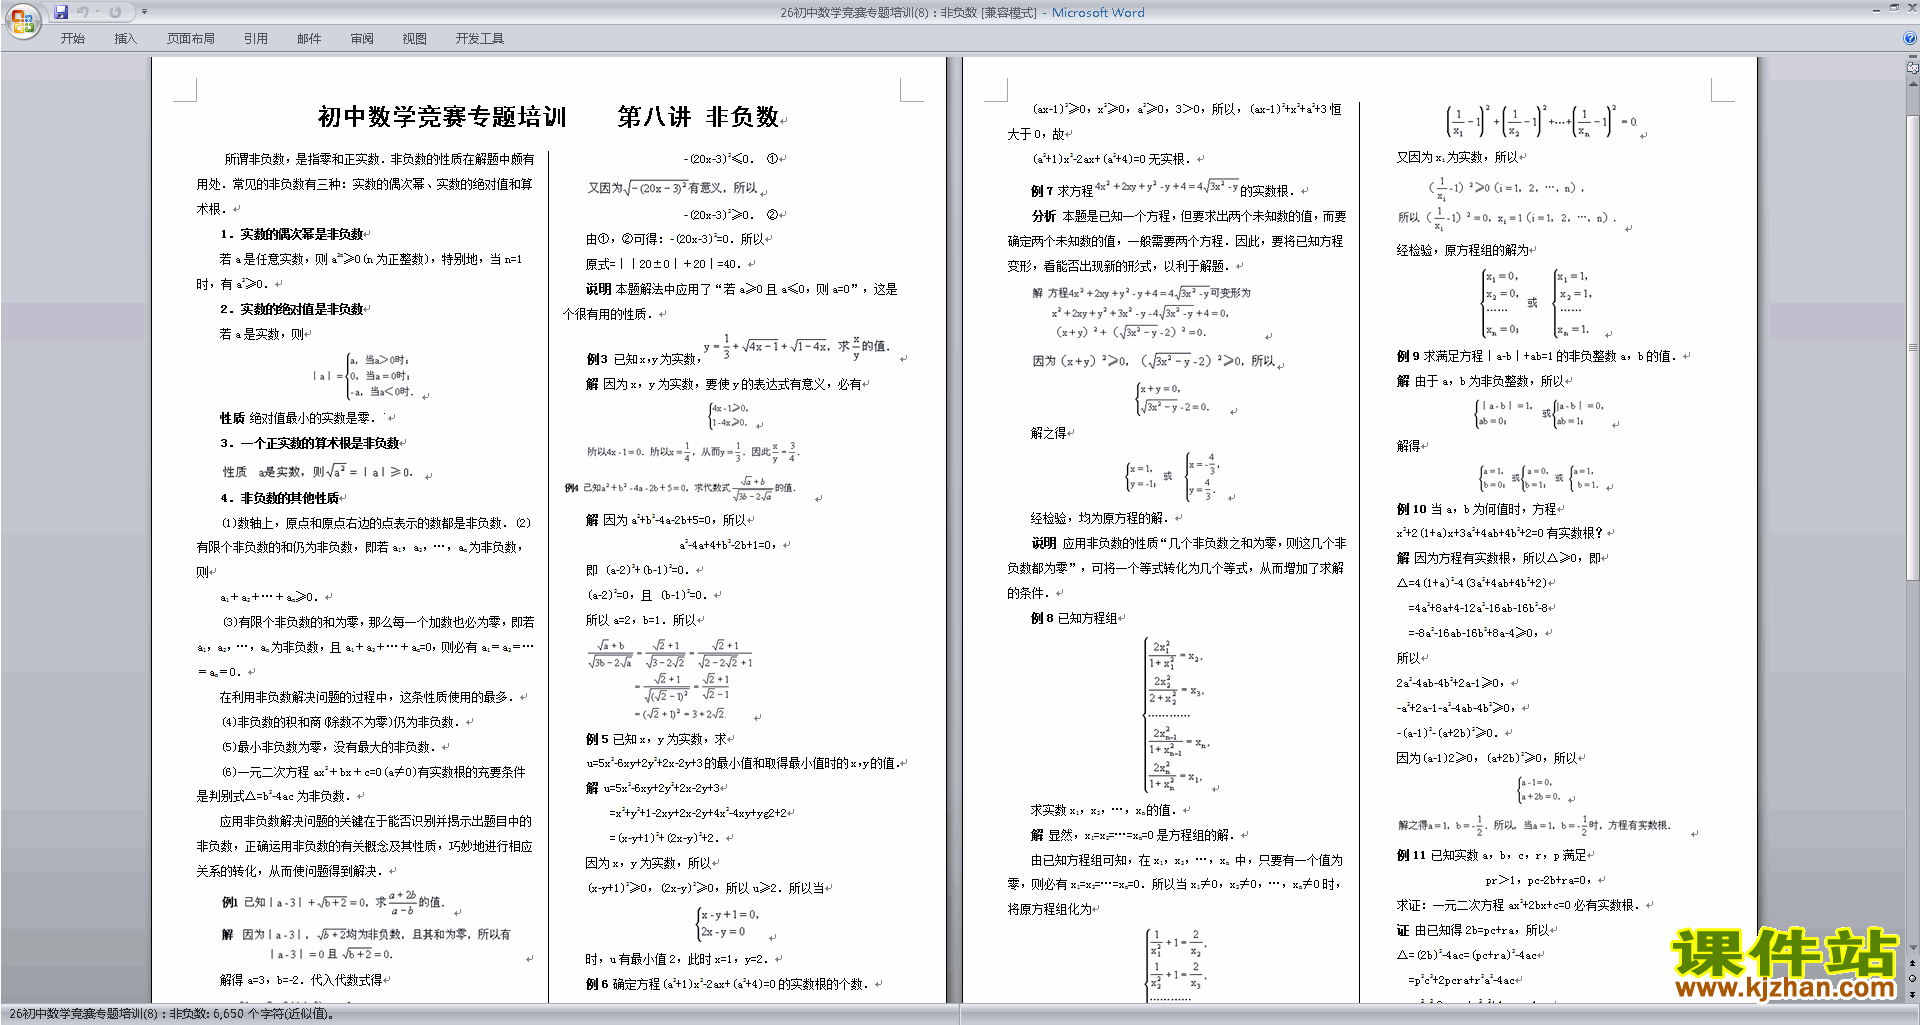Click the blue Help question mark icon
Image resolution: width=1920 pixels, height=1025 pixels.
(1910, 38)
